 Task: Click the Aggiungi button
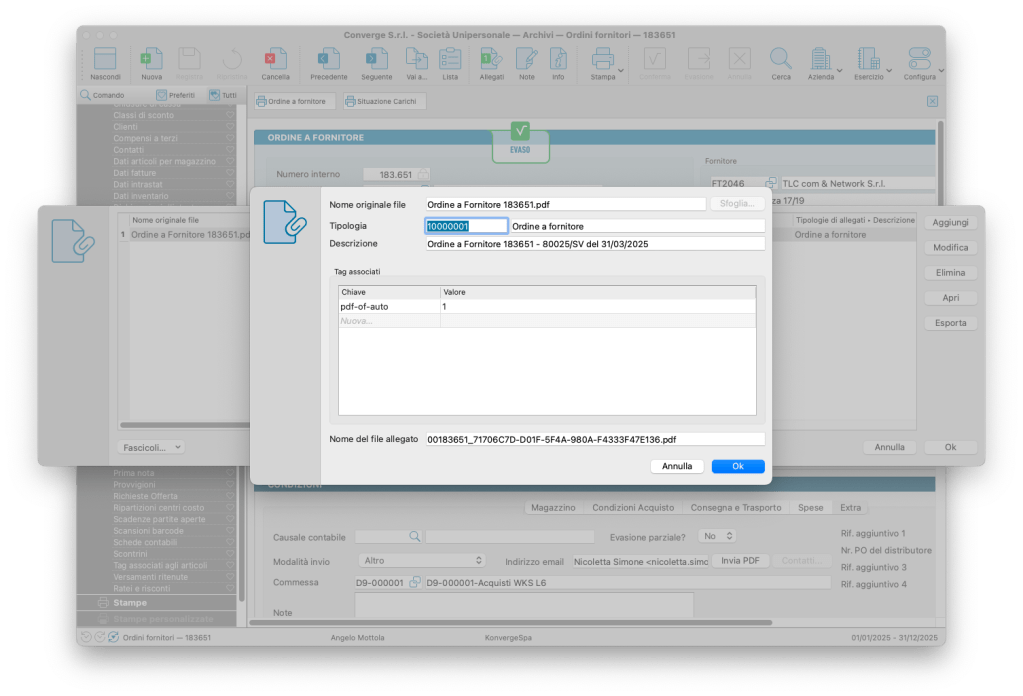[x=949, y=221]
